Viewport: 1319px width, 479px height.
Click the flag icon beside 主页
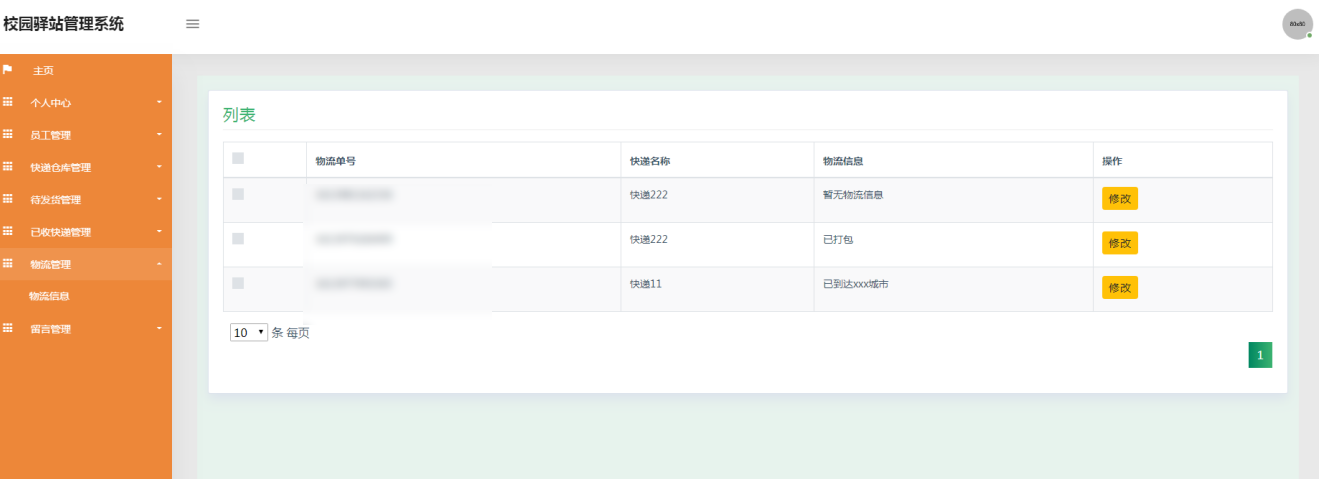point(7,70)
